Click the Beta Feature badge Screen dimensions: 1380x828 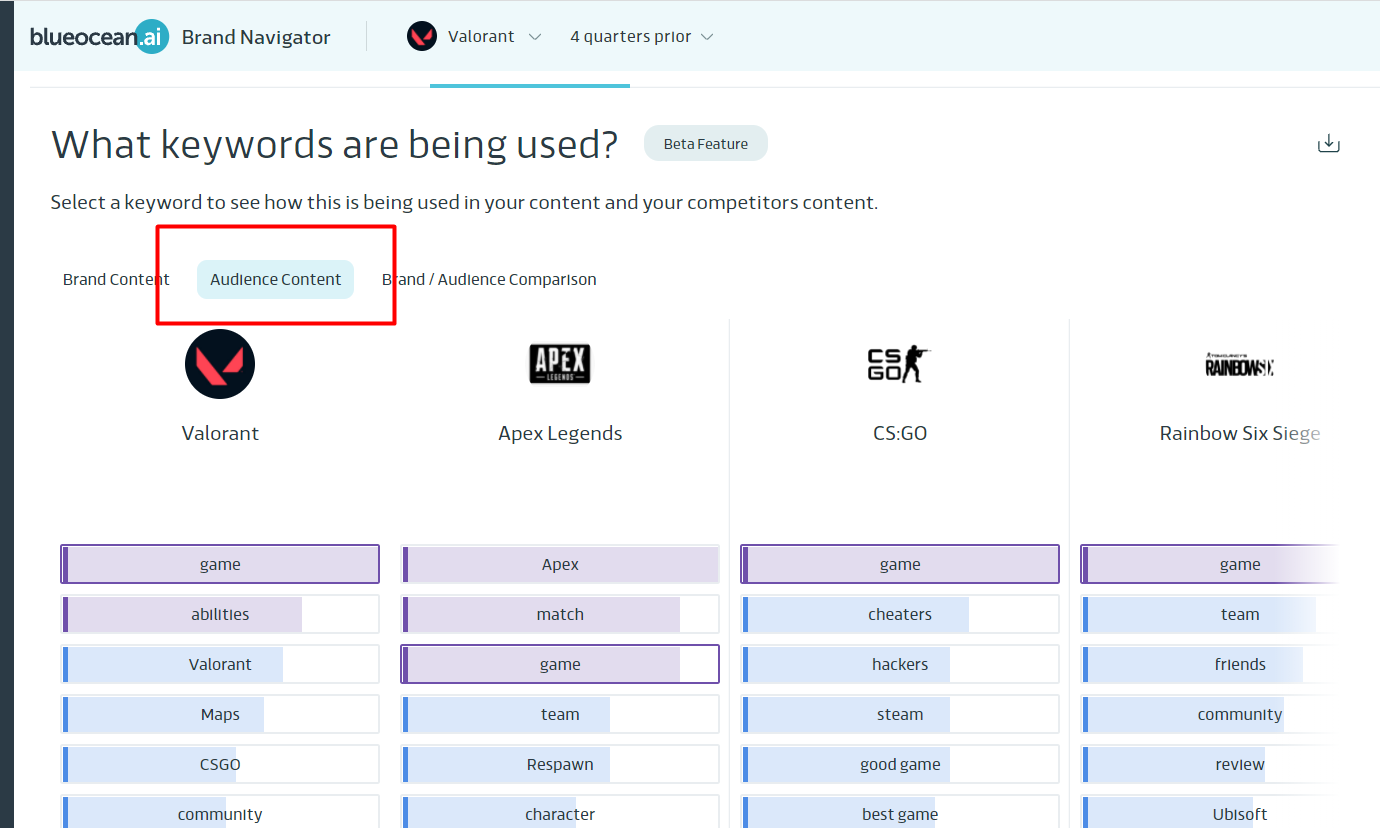pos(706,144)
